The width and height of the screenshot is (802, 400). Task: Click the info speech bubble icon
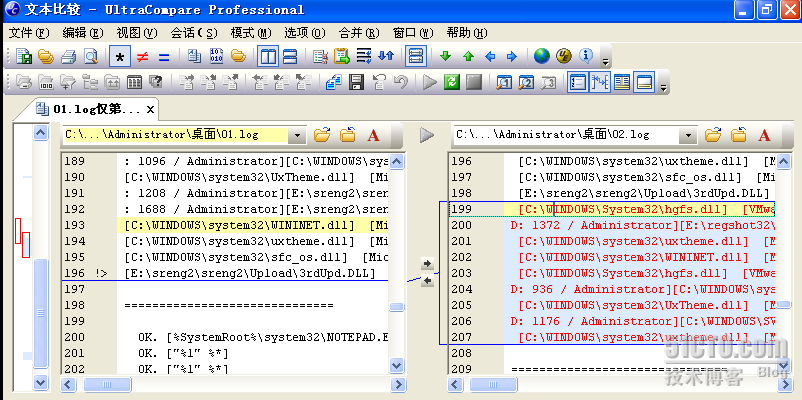click(x=586, y=56)
